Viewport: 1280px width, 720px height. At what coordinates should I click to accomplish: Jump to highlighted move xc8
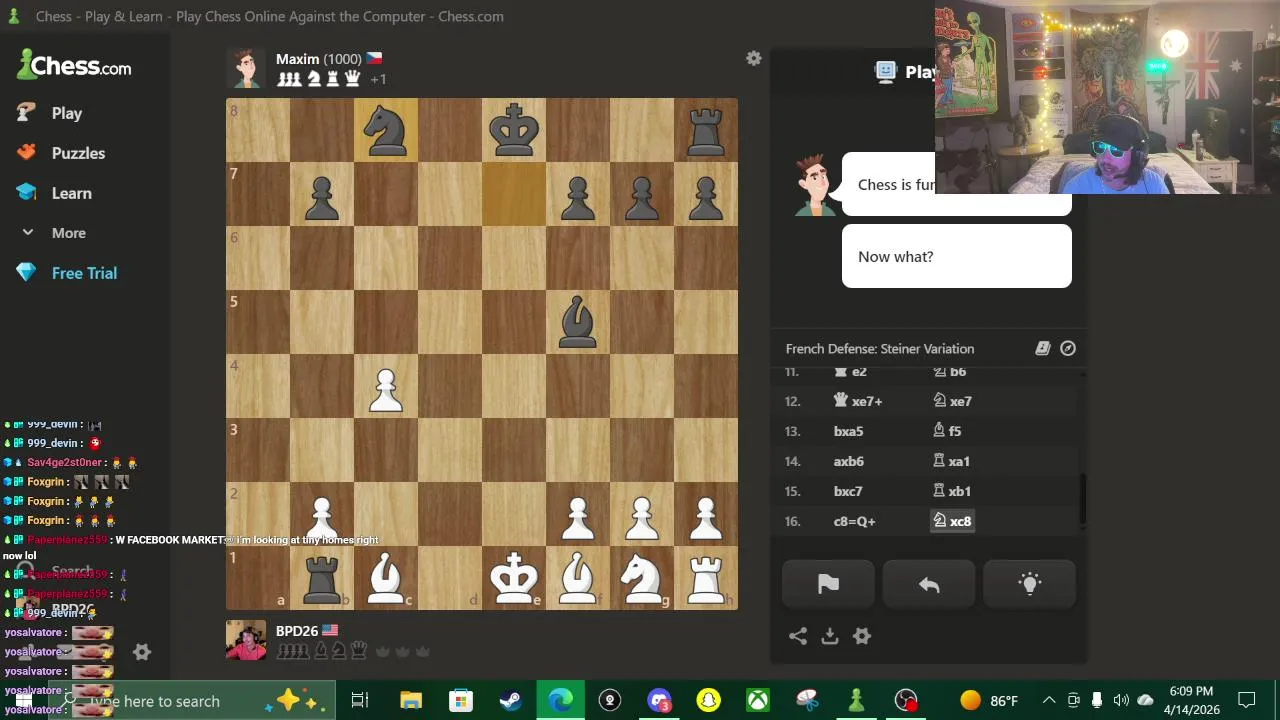point(952,521)
